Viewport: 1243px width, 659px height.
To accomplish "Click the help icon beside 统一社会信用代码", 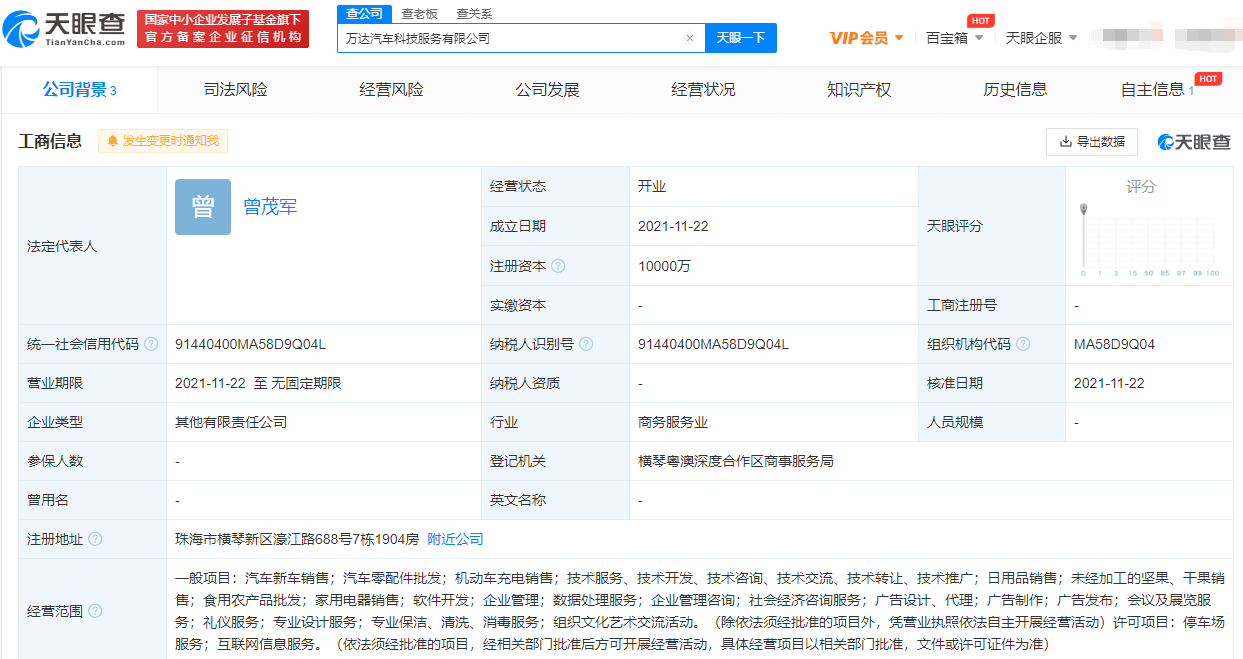I will 151,344.
